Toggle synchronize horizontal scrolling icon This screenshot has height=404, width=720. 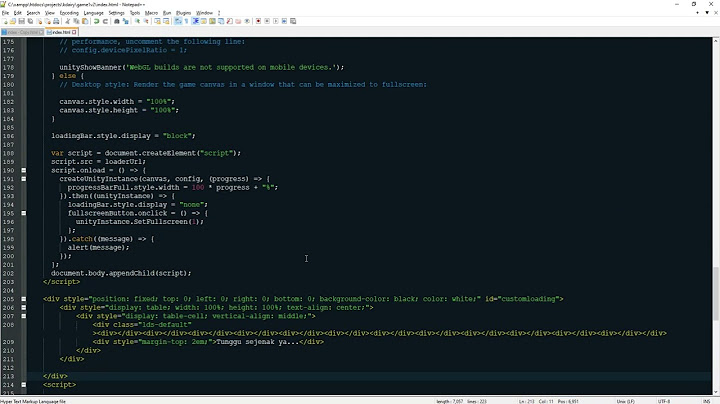[x=166, y=21]
